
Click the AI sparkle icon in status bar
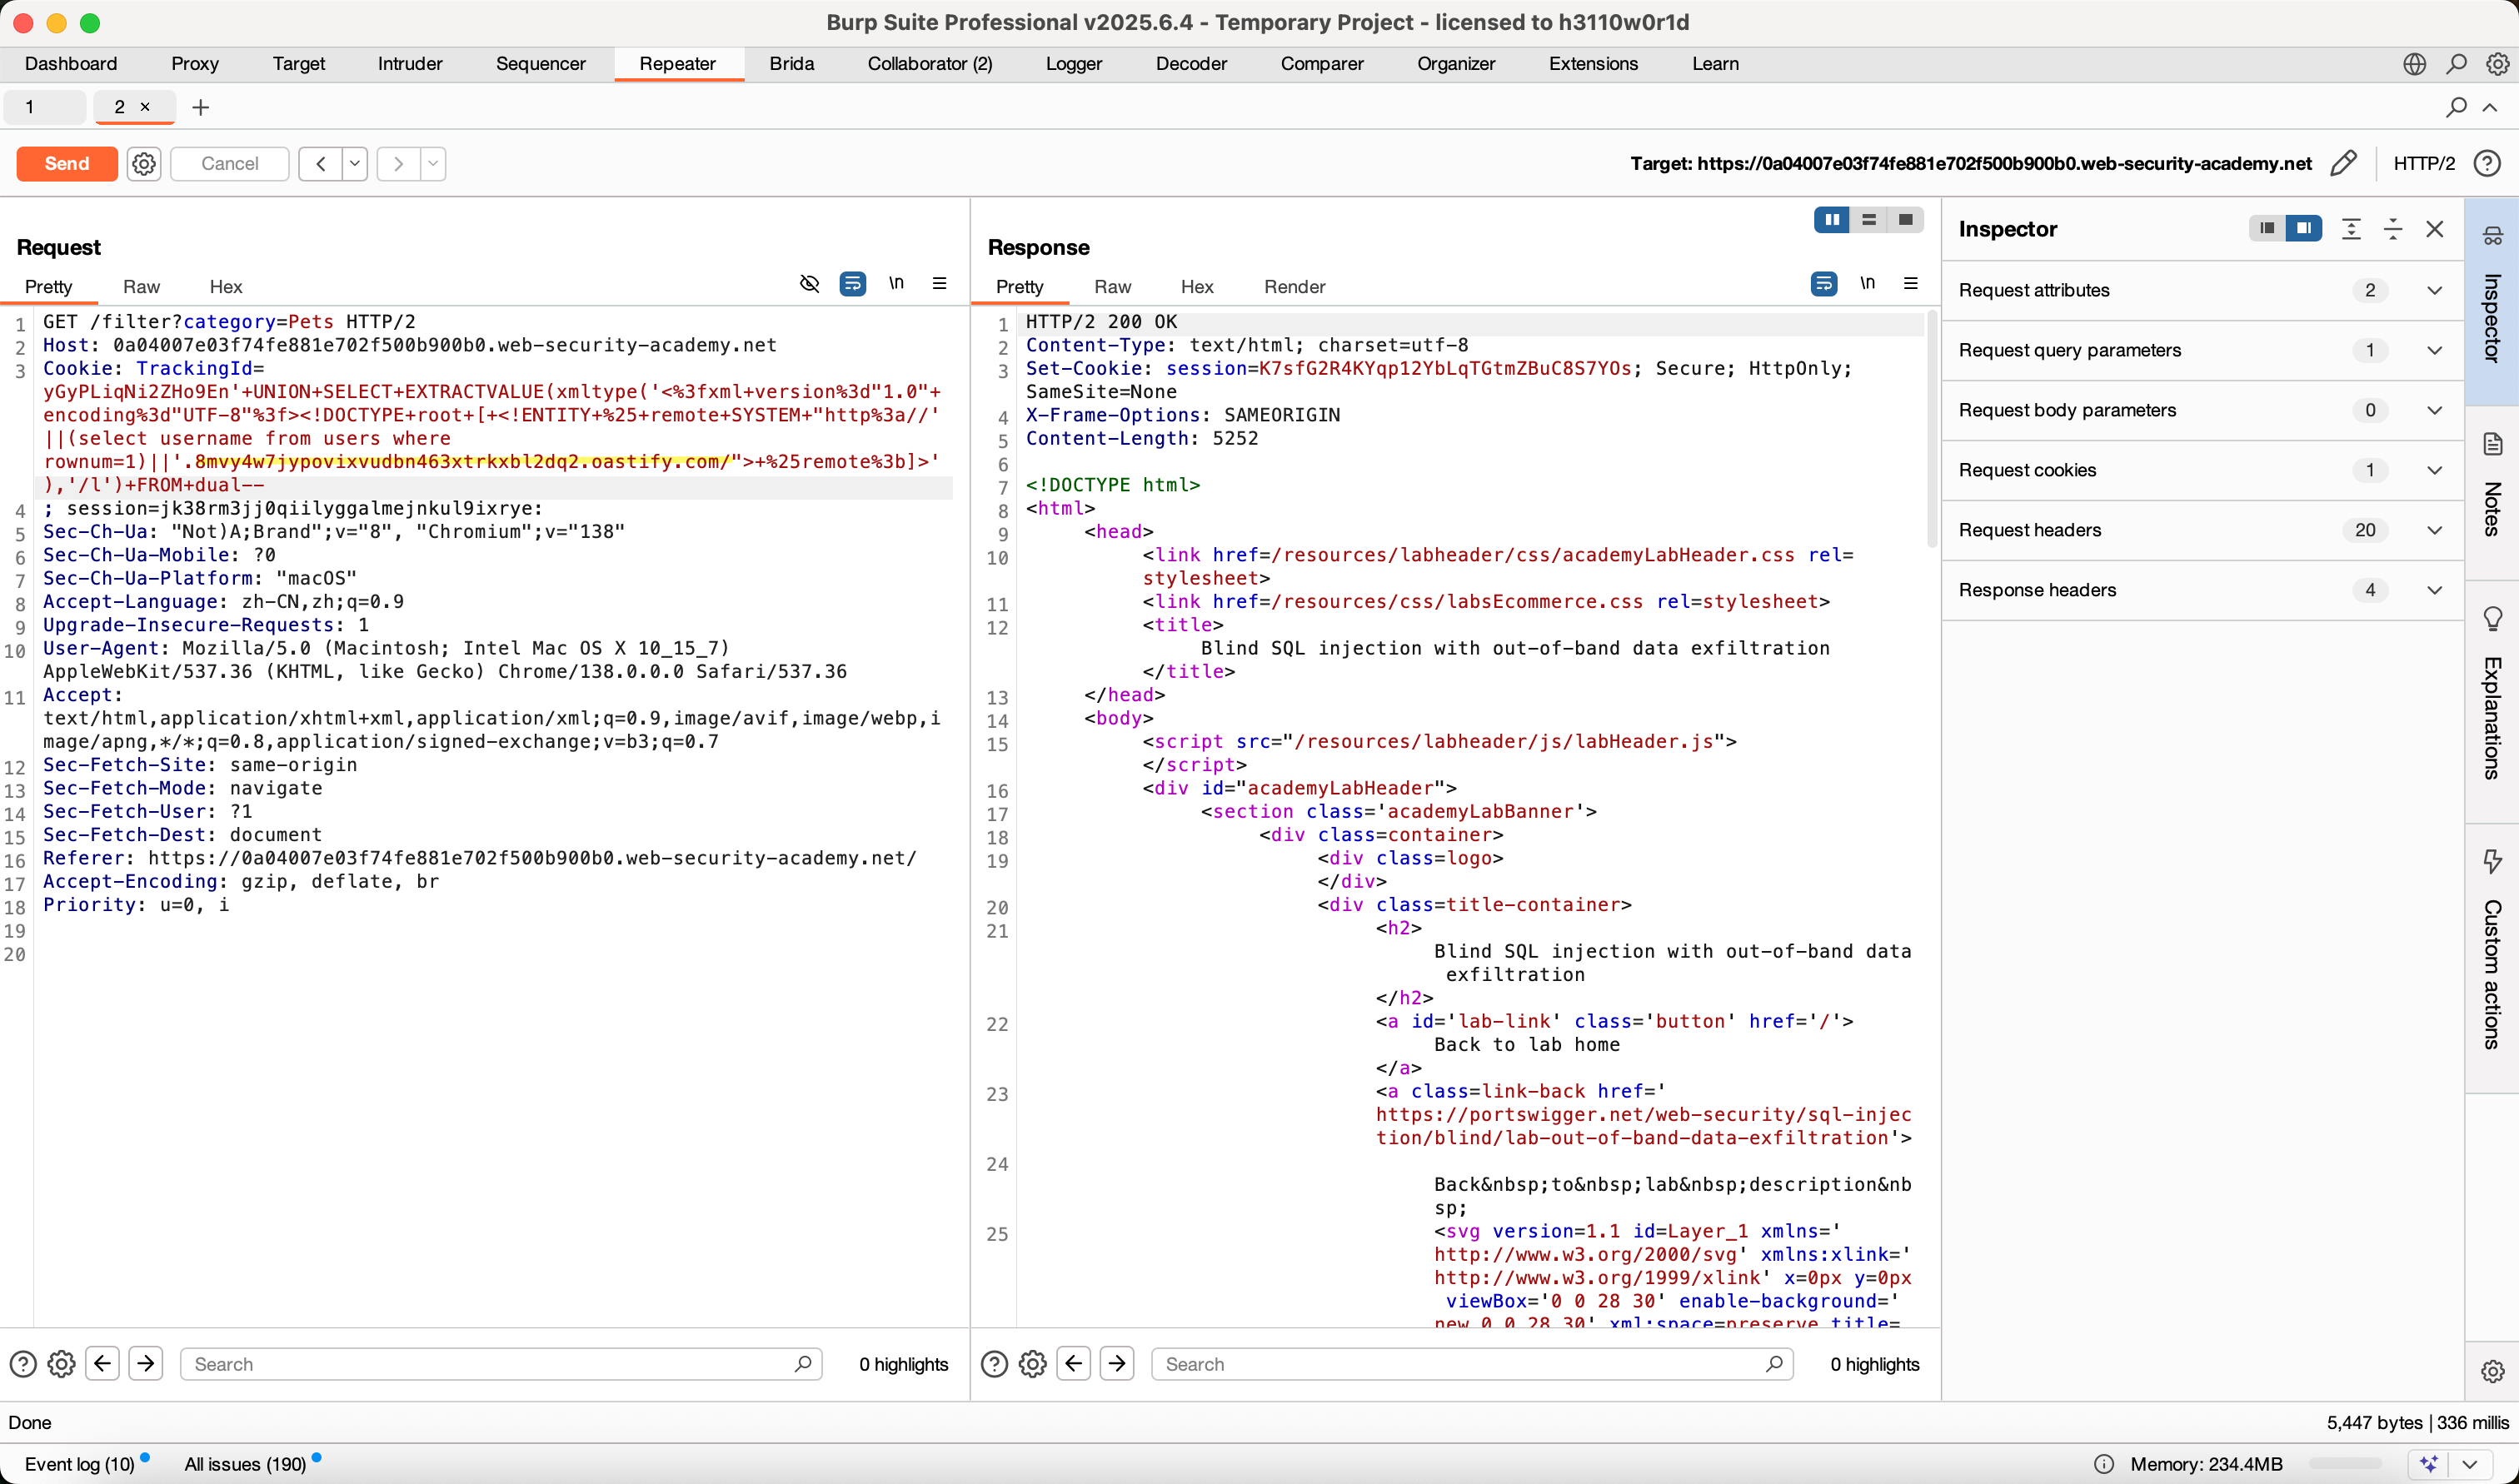[2429, 1463]
